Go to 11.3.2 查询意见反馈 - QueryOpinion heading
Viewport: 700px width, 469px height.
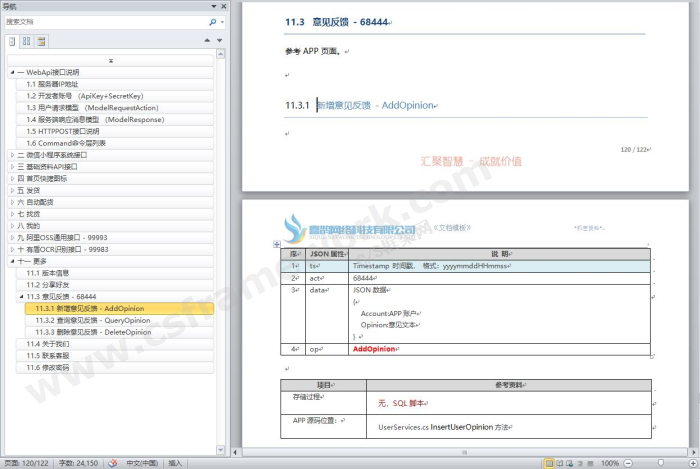click(91, 320)
